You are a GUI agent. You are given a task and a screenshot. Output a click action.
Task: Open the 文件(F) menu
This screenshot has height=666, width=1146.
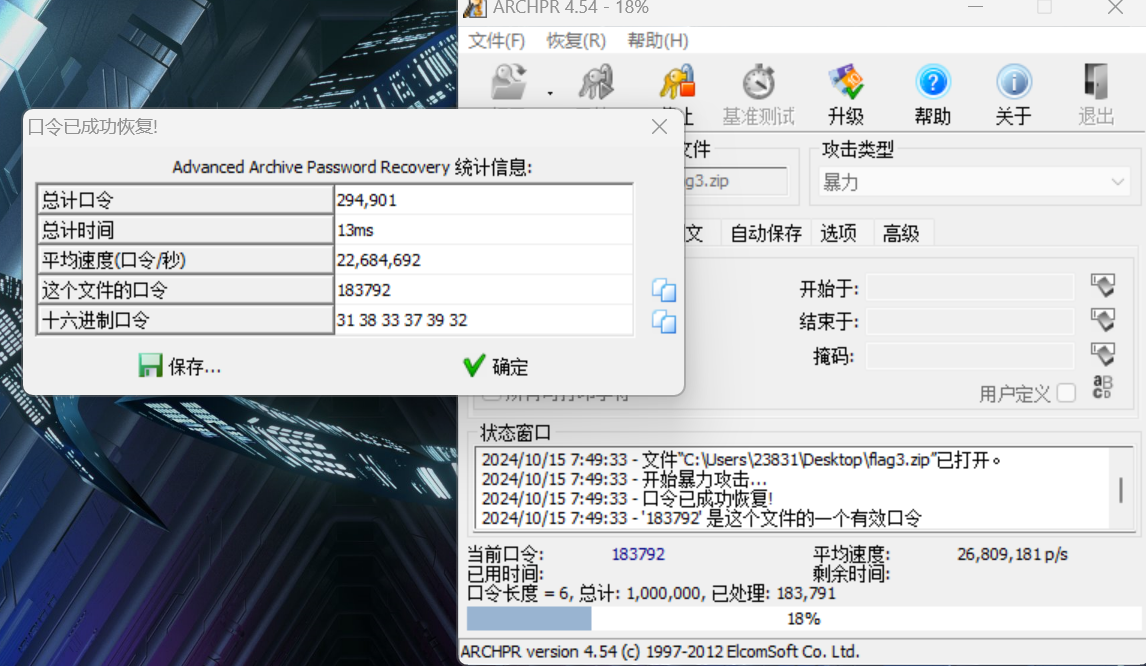pos(497,40)
